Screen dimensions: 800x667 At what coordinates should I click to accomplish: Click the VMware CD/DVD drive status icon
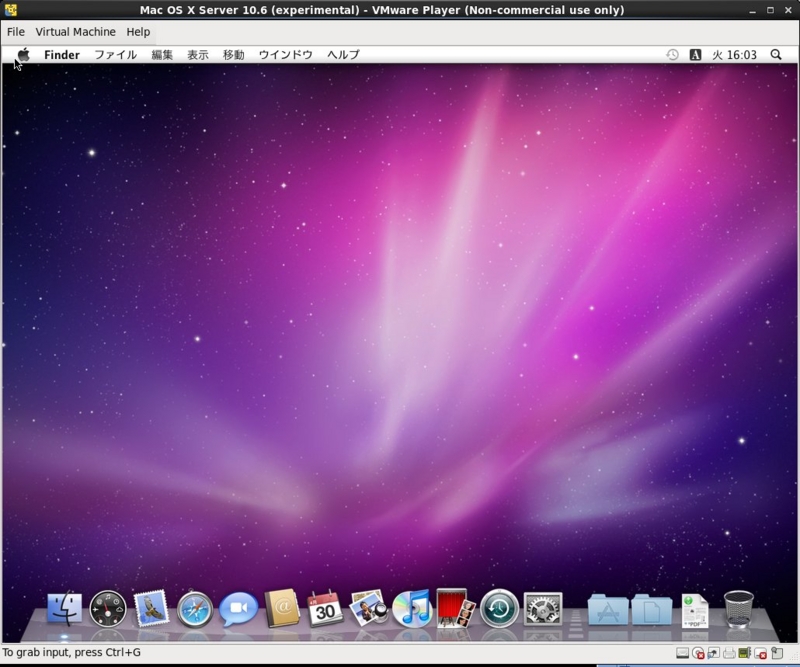pyautogui.click(x=698, y=653)
